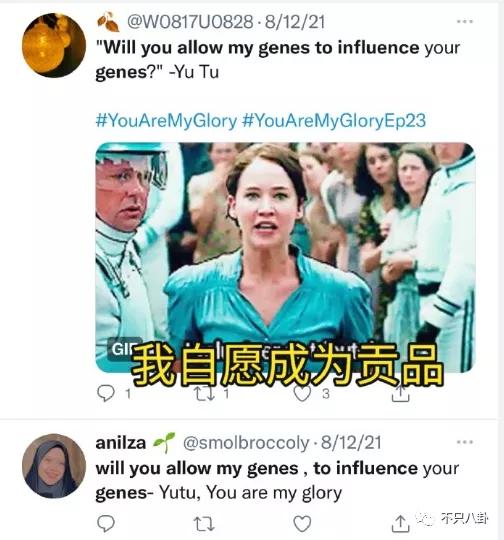Click the anilza display name

[121, 443]
